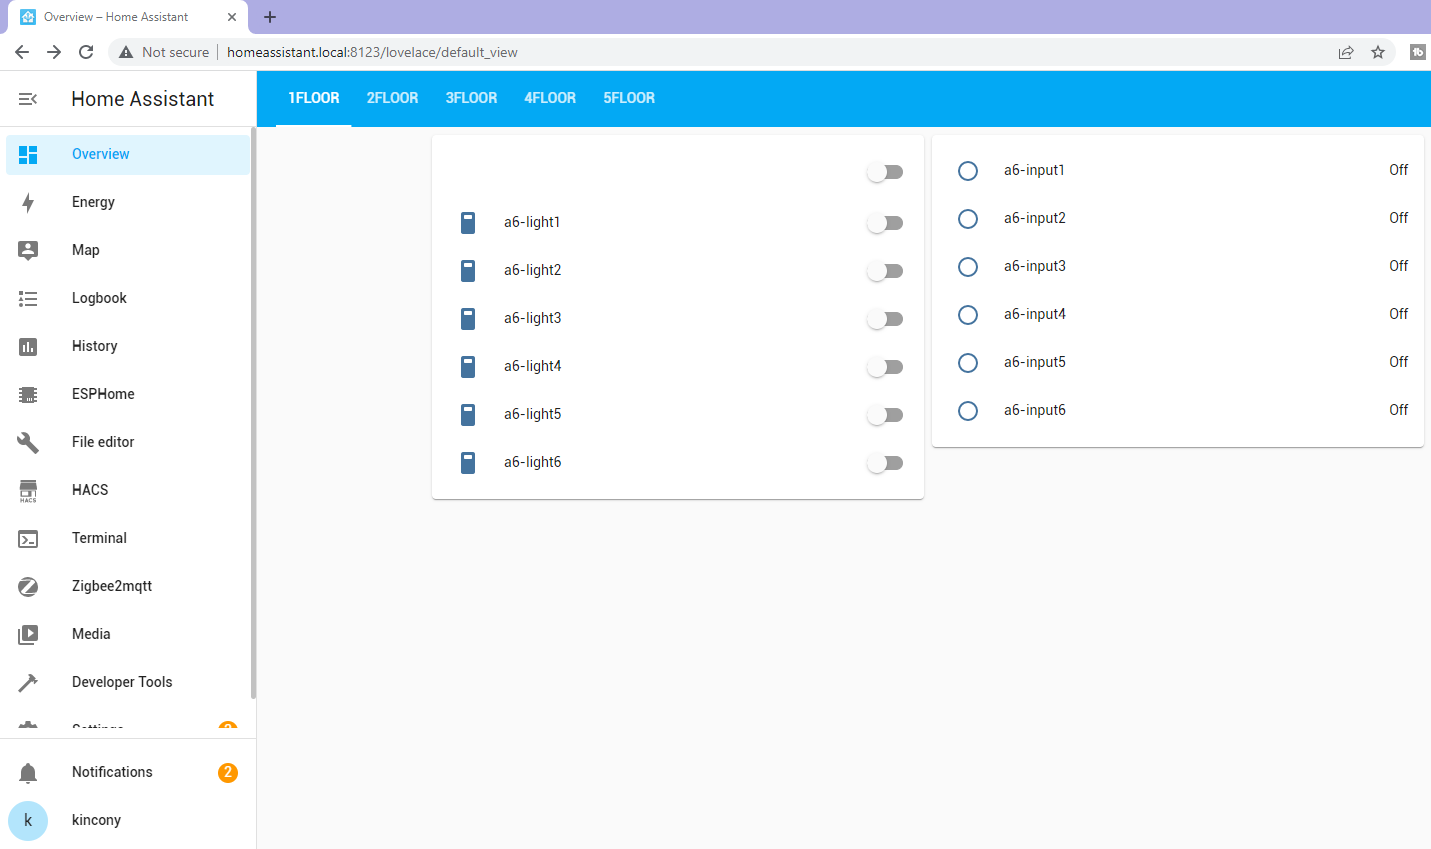Collapse the sidebar with the menu icon

pyautogui.click(x=28, y=99)
